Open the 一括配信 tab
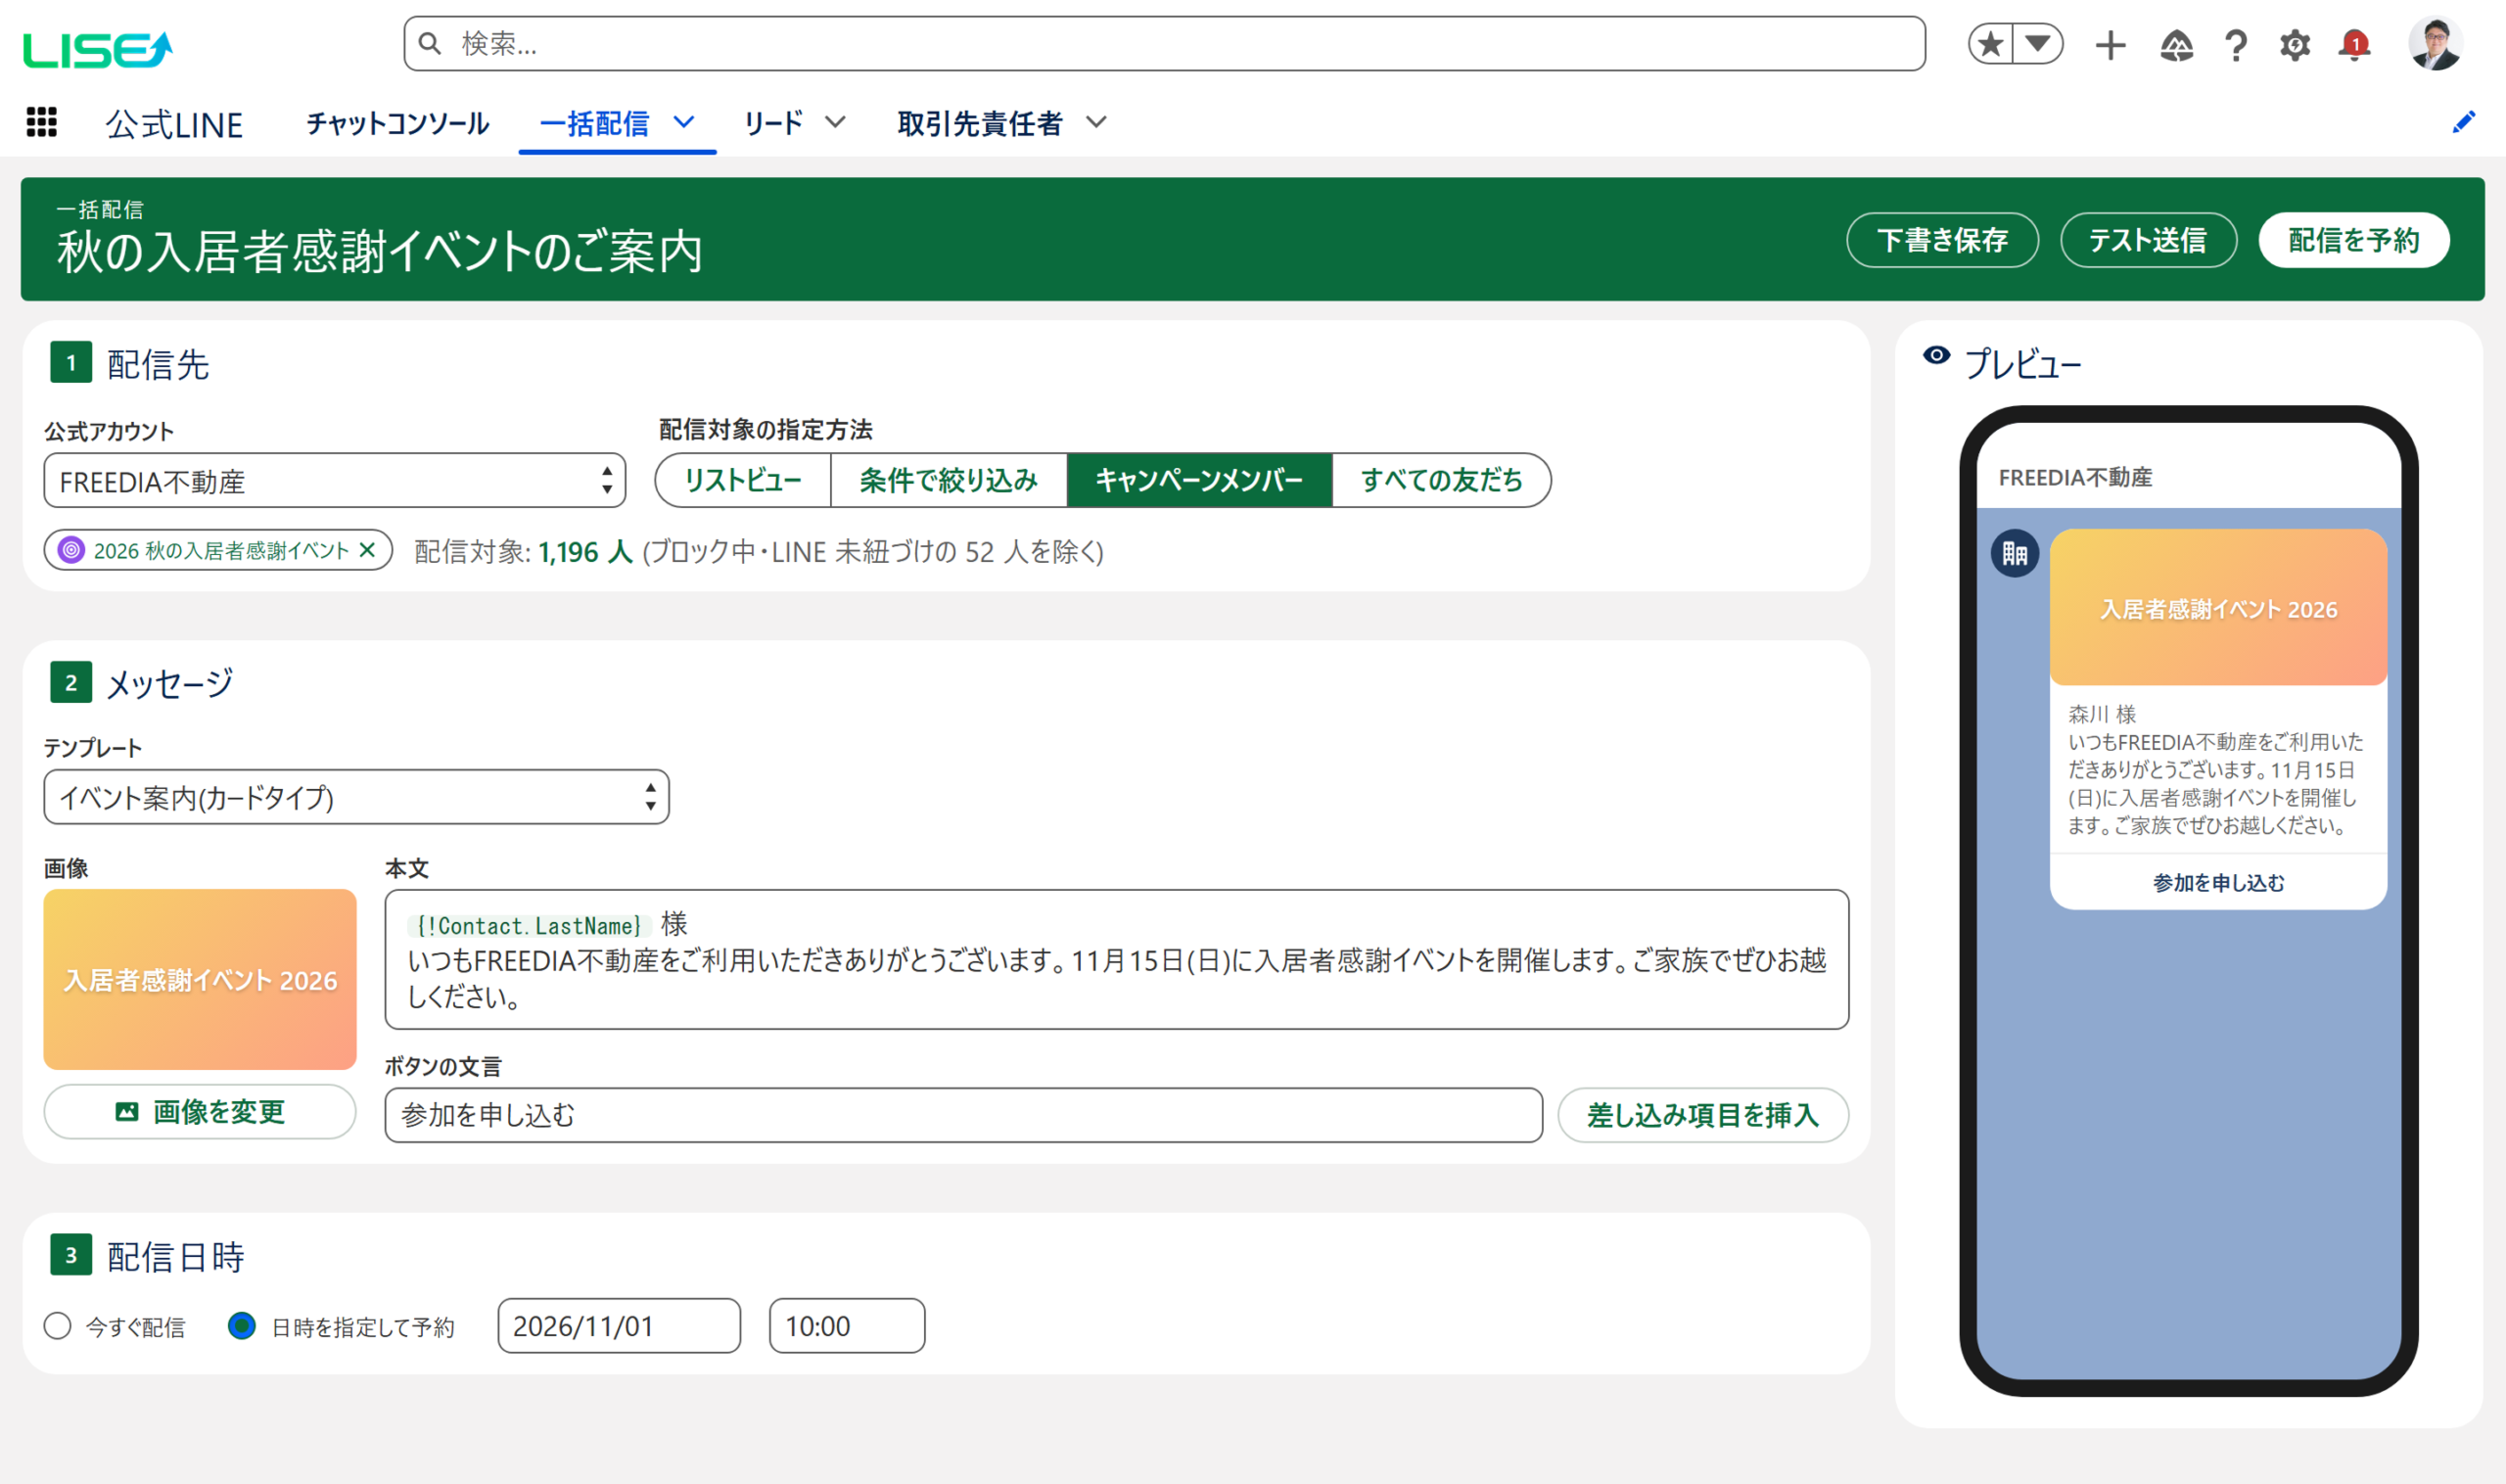This screenshot has width=2506, height=1484. (594, 123)
